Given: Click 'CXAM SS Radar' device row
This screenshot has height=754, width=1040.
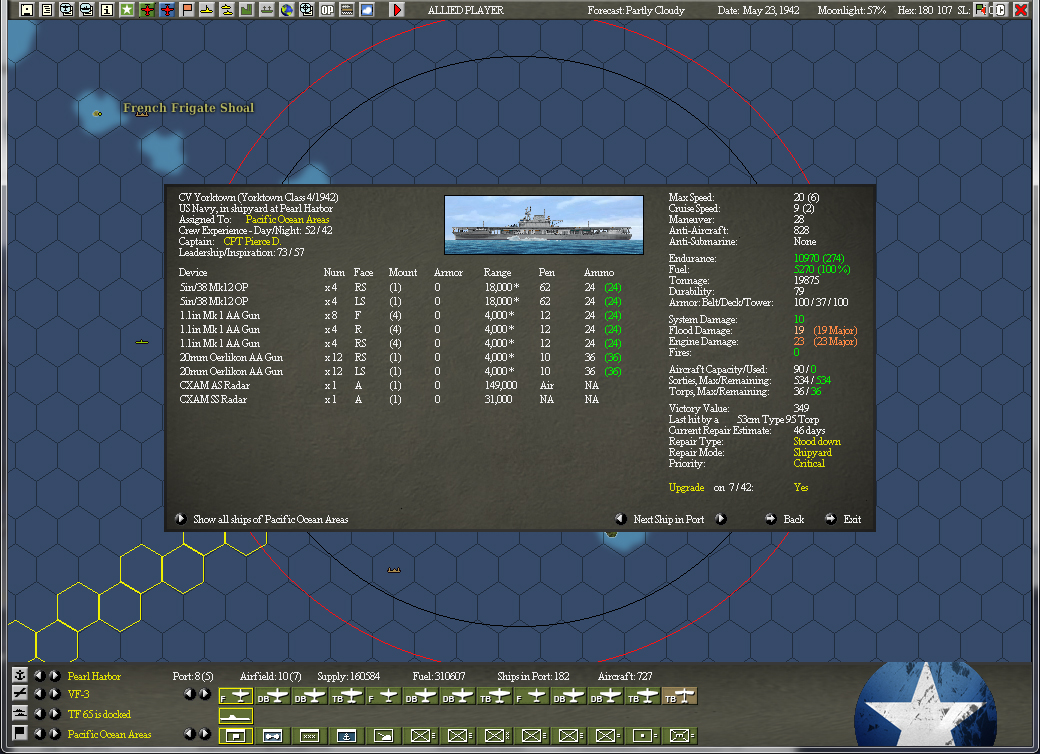Looking at the screenshot, I should pyautogui.click(x=389, y=399).
